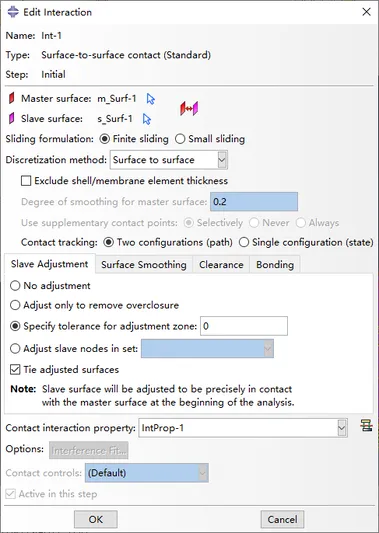Click the magenta slave surface icon
Image resolution: width=379 pixels, height=533 pixels.
pyautogui.click(x=12, y=118)
